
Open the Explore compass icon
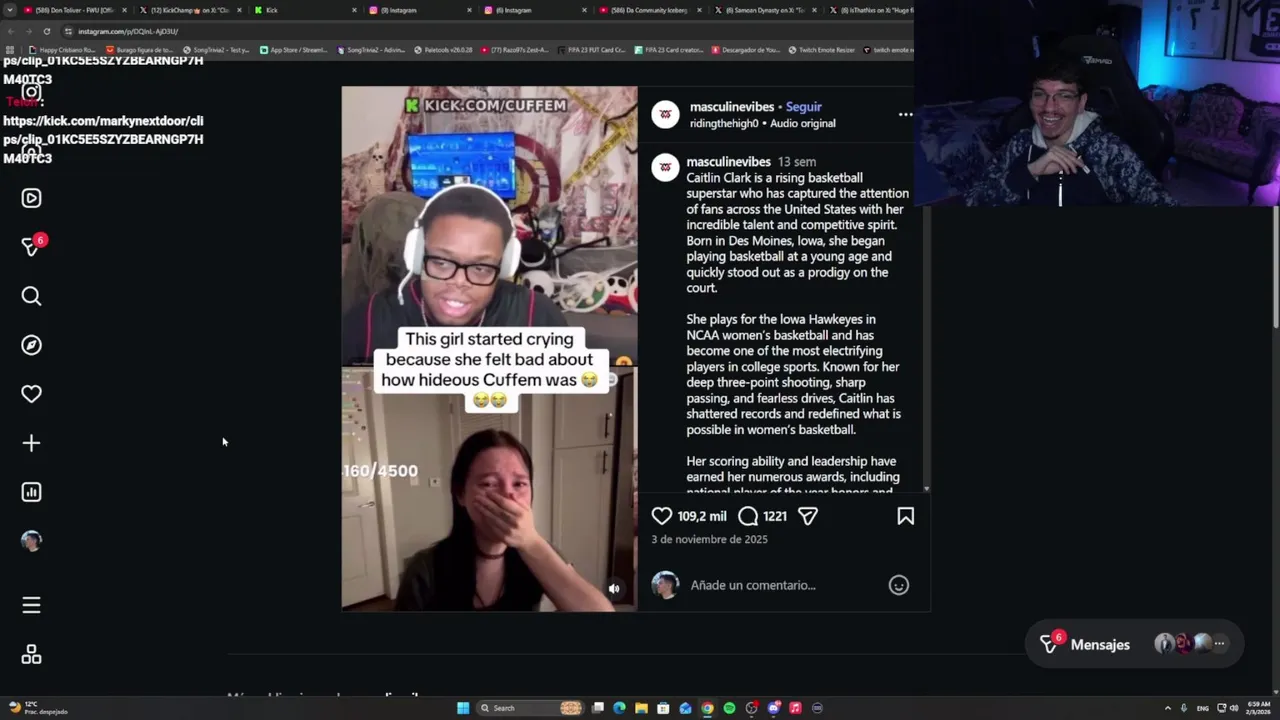31,345
